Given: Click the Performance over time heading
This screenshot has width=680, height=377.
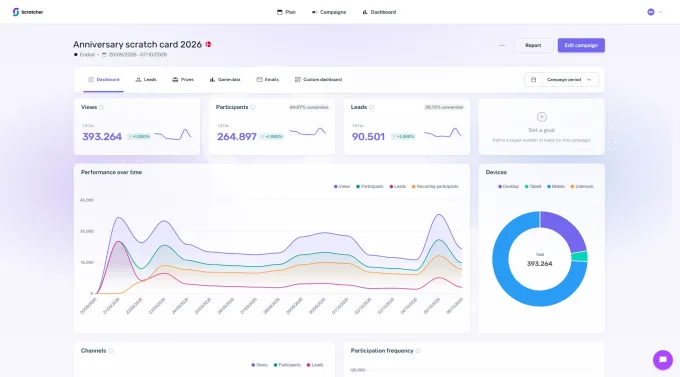Looking at the screenshot, I should tap(111, 172).
